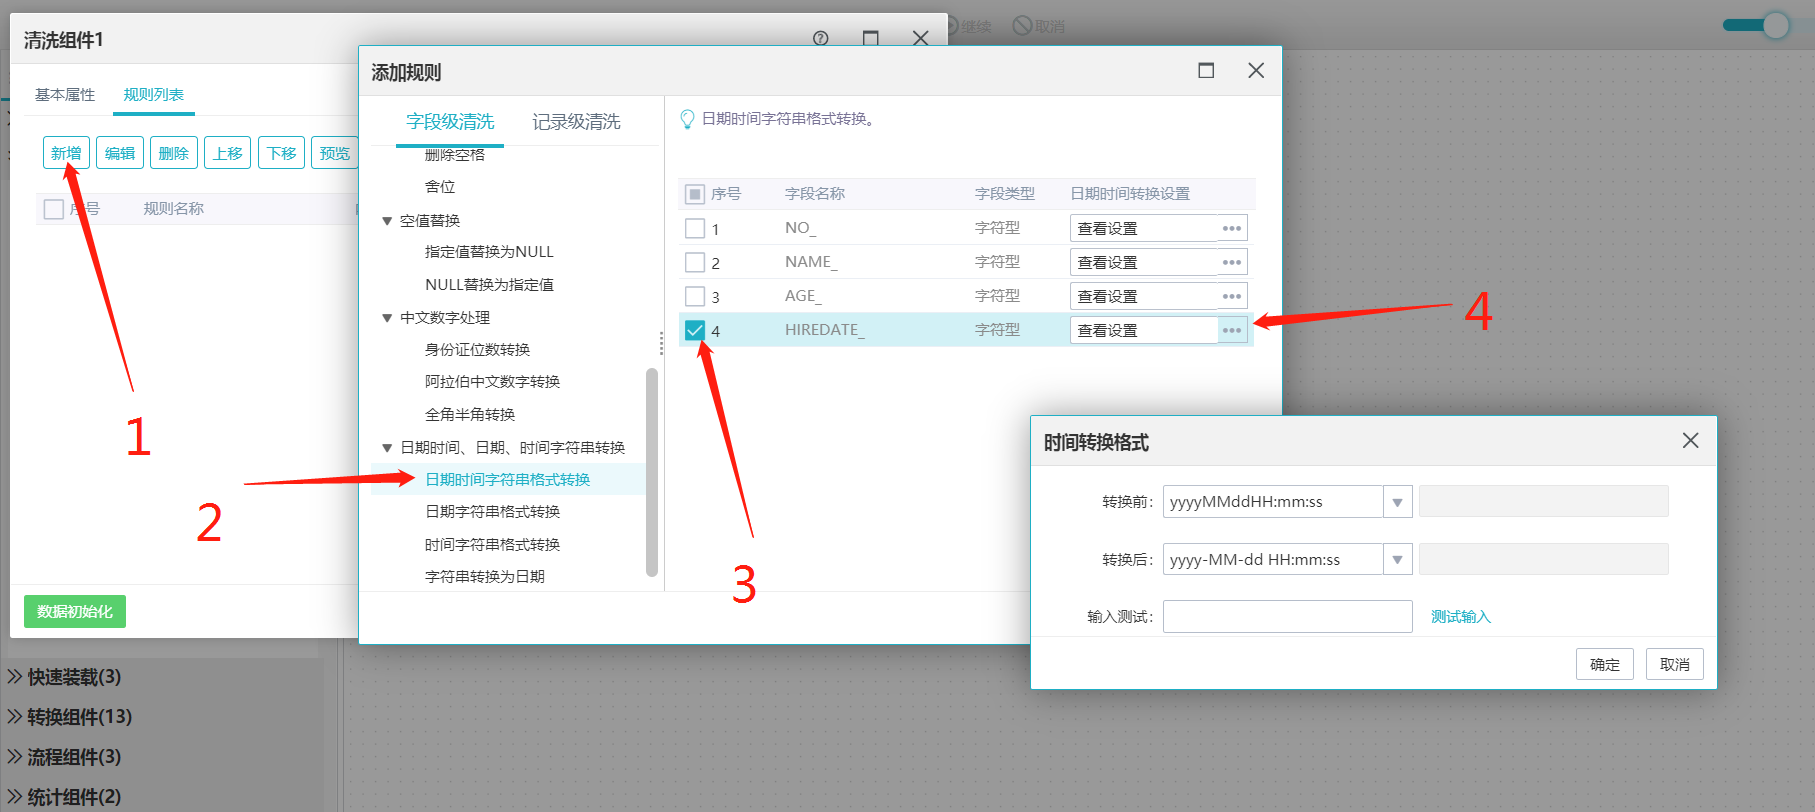
Task: Click the help question mark icon in 清洗组件1
Action: pyautogui.click(x=821, y=38)
